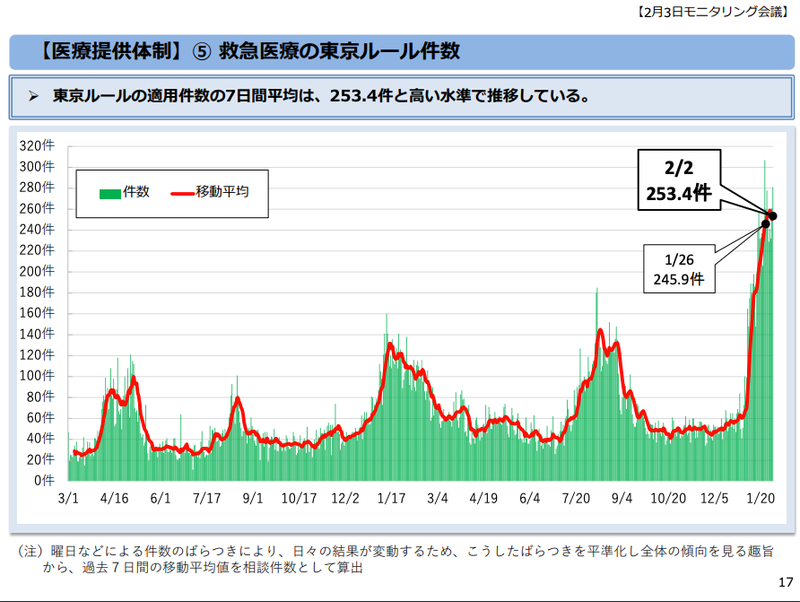Click the 6/4 x-axis date label
Image resolution: width=800 pixels, height=602 pixels.
click(x=530, y=498)
